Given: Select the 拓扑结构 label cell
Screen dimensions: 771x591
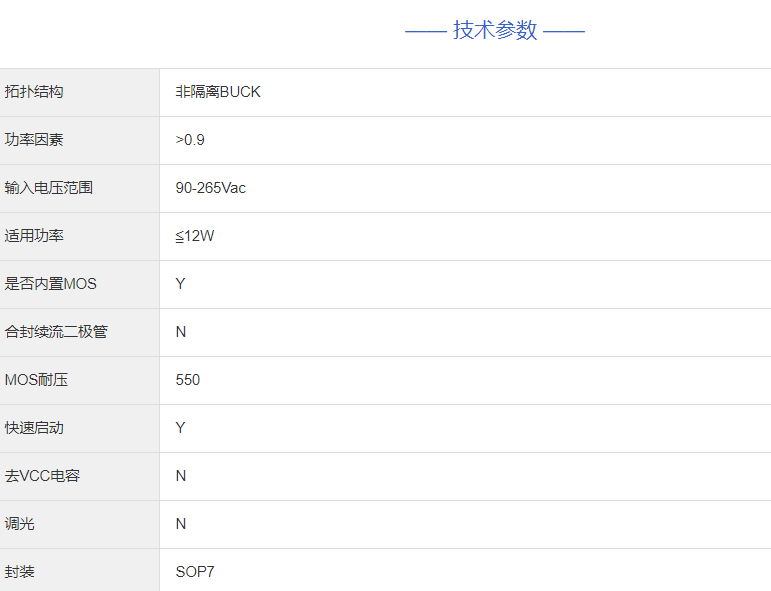Looking at the screenshot, I should [x=34, y=92].
